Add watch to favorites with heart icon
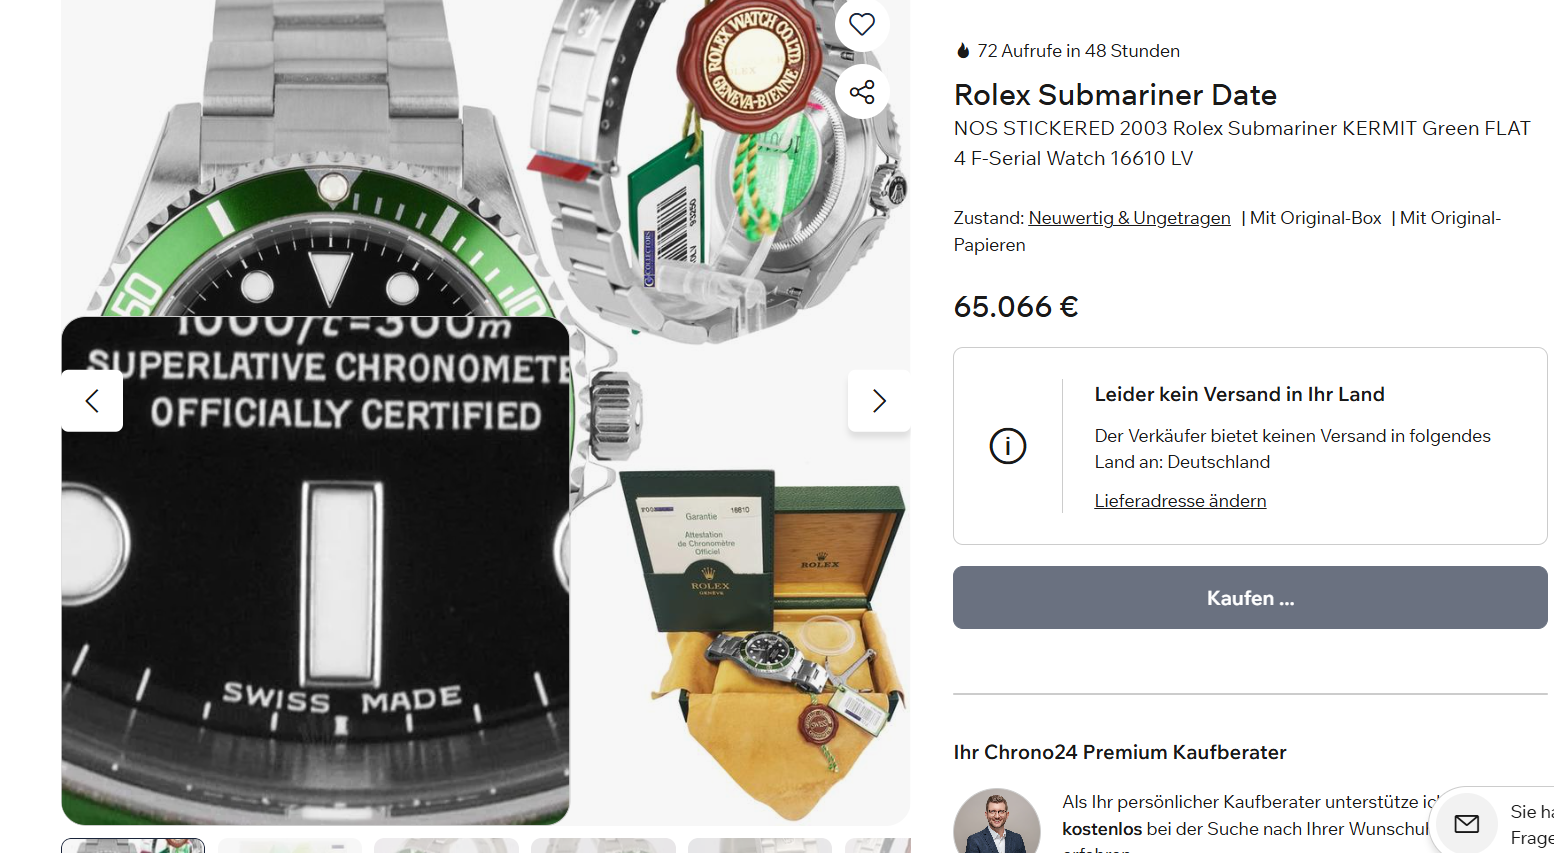 pyautogui.click(x=862, y=24)
